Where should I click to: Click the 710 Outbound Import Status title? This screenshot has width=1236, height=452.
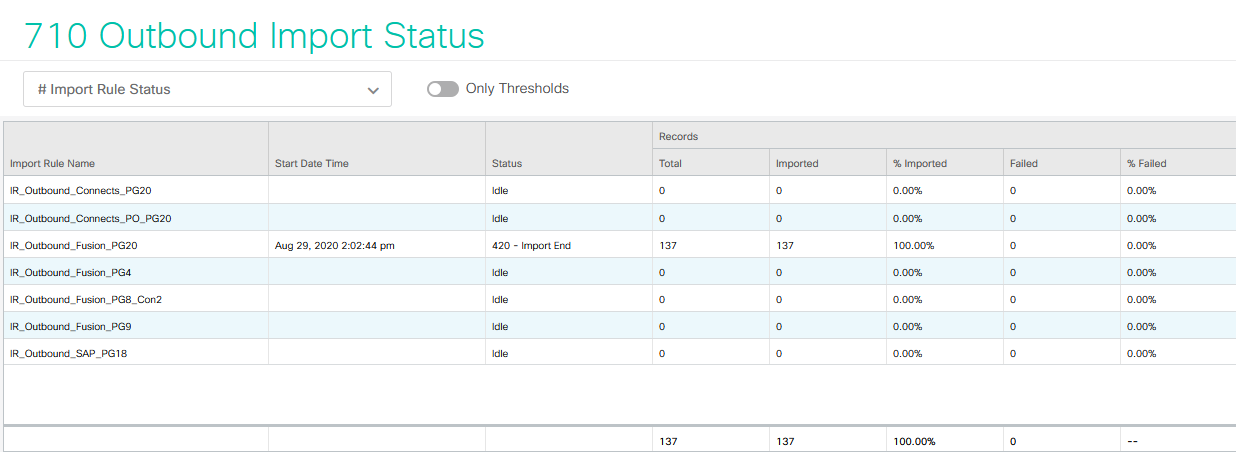[x=254, y=35]
